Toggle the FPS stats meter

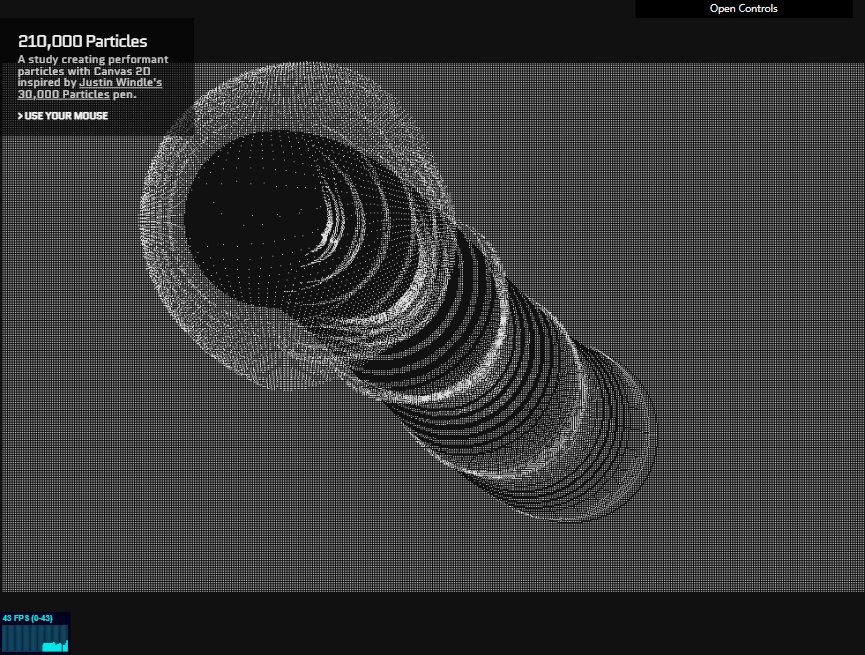click(35, 632)
